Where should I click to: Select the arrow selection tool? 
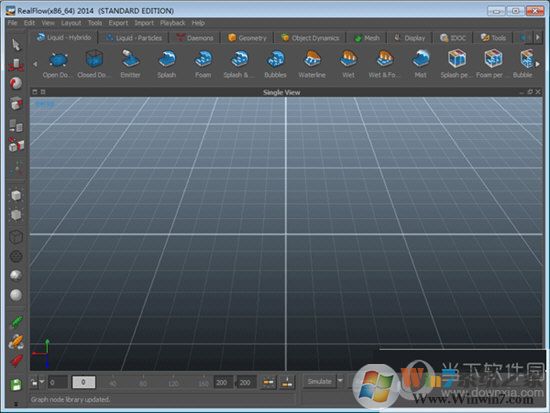[x=16, y=45]
